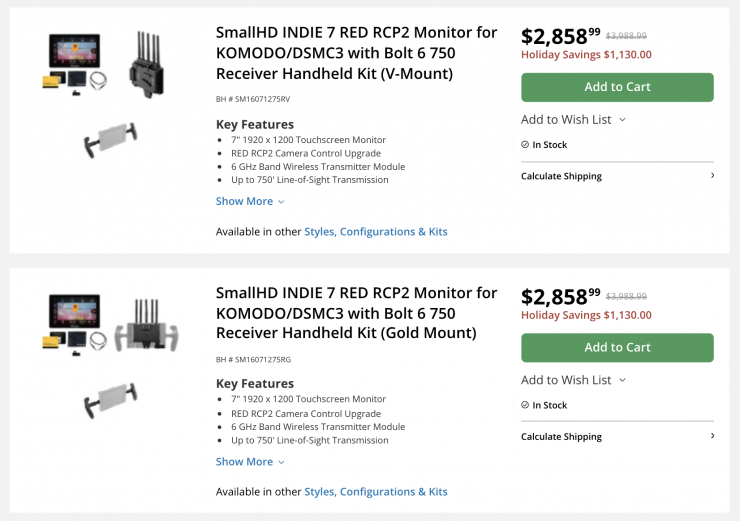Viewport: 740px width, 521px height.
Task: Expand Show More for V-Mount kit
Action: pyautogui.click(x=250, y=201)
